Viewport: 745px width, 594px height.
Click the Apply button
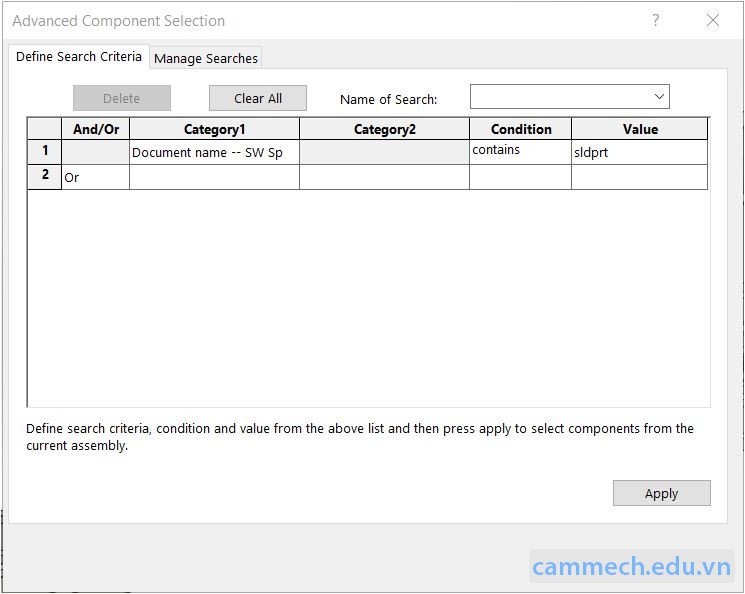pyautogui.click(x=661, y=493)
